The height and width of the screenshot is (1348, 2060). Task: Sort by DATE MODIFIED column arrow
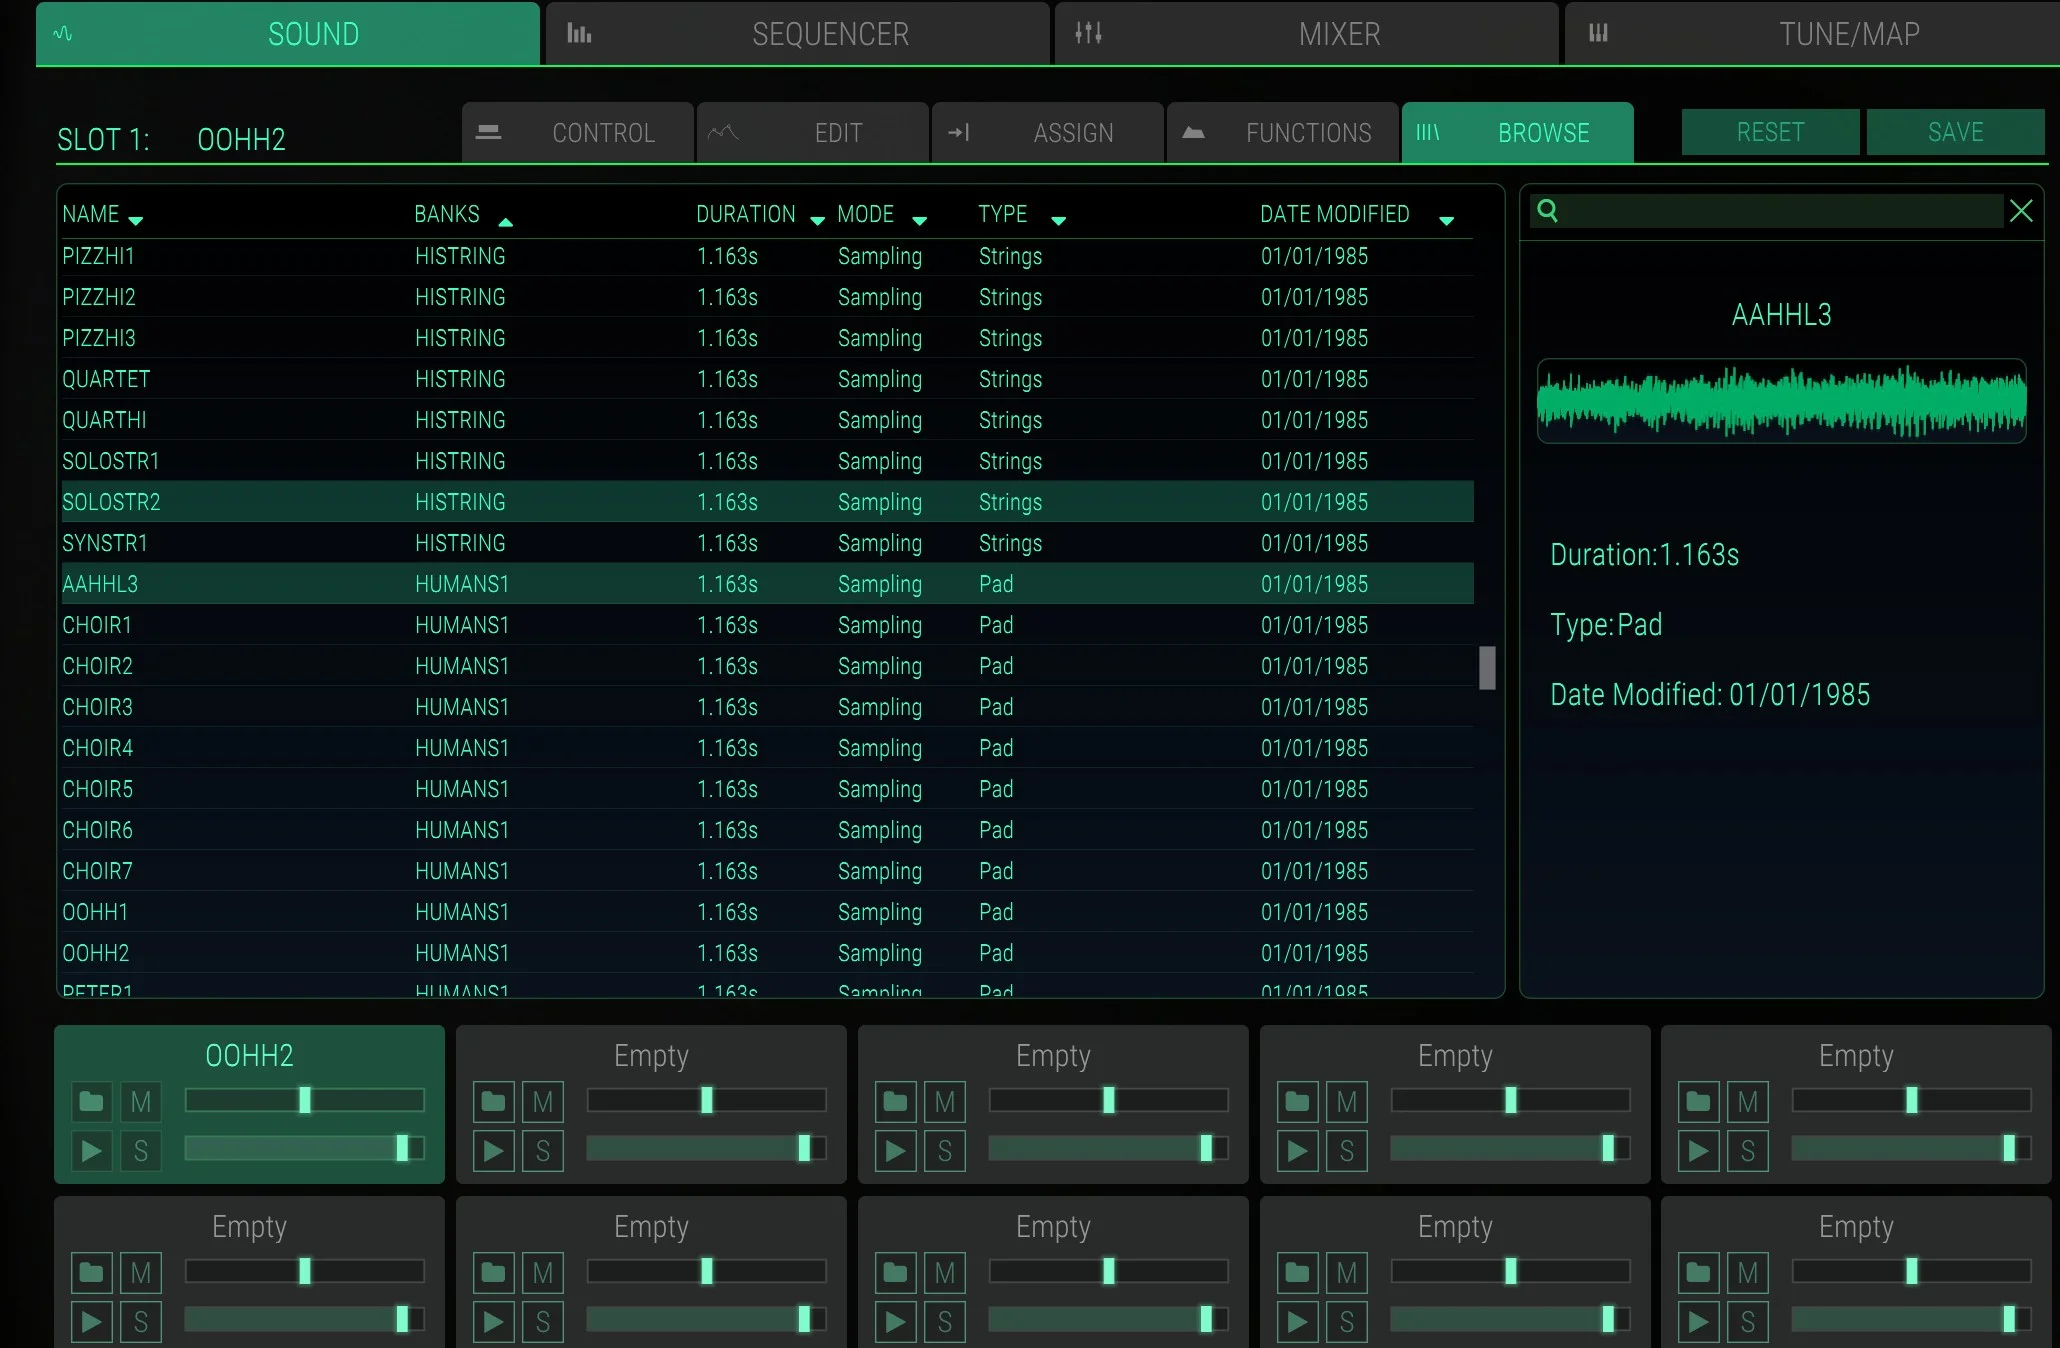1446,221
